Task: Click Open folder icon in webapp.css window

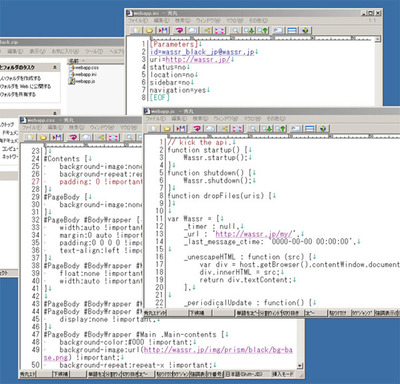Action: tap(43, 137)
